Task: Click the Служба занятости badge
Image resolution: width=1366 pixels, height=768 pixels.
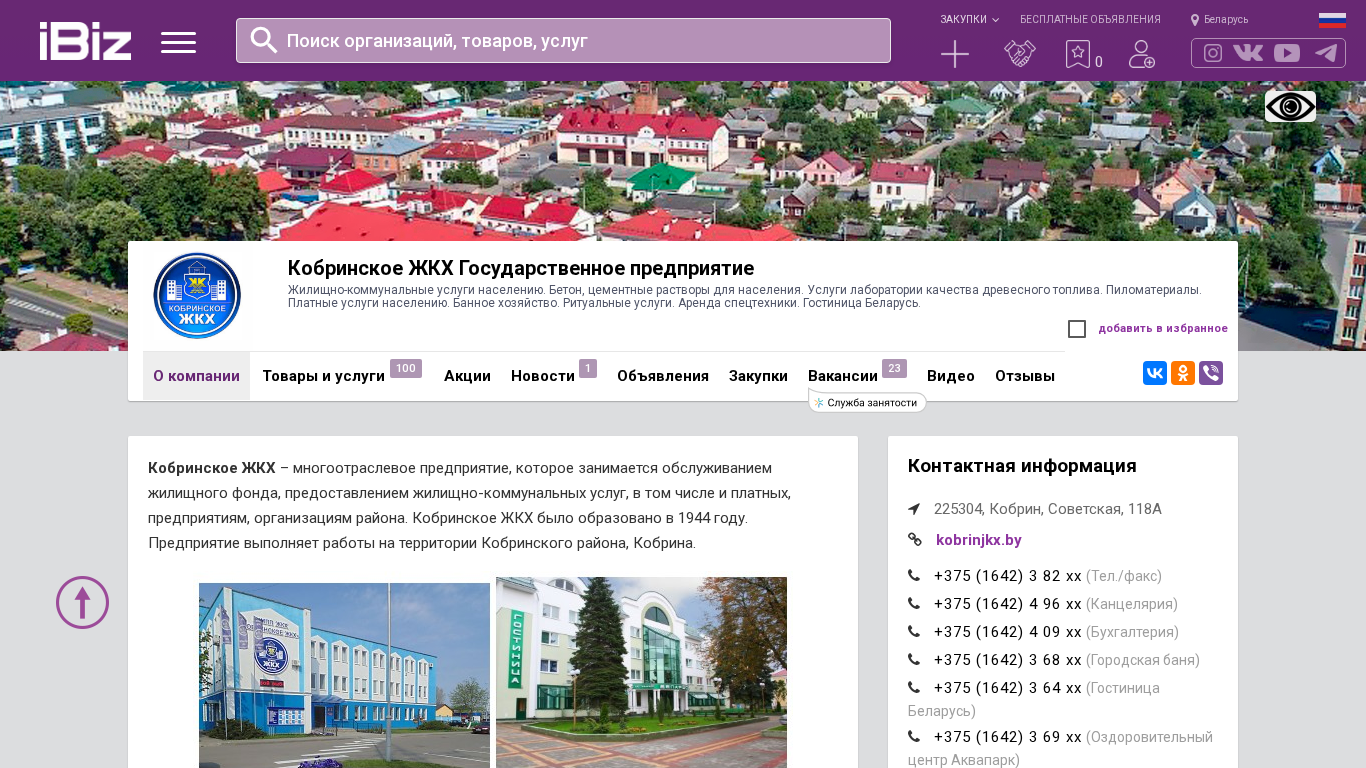Action: pyautogui.click(x=868, y=403)
